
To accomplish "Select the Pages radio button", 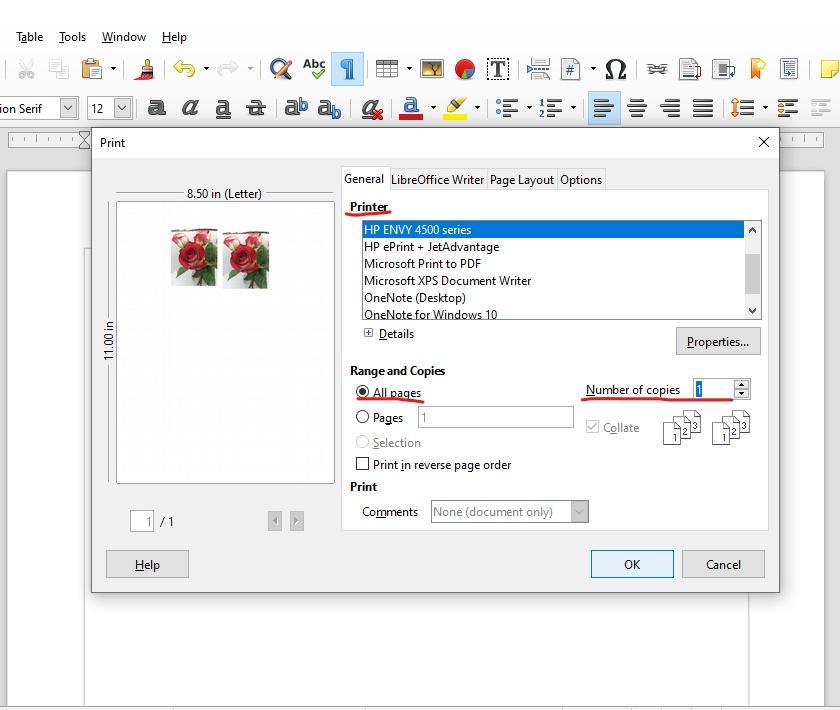I will point(364,417).
